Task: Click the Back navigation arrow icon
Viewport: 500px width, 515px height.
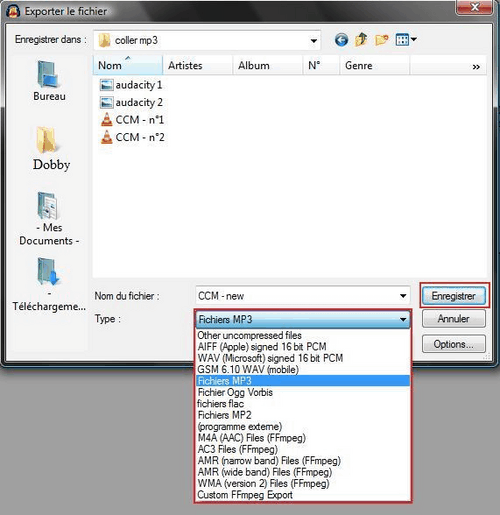Action: point(341,40)
